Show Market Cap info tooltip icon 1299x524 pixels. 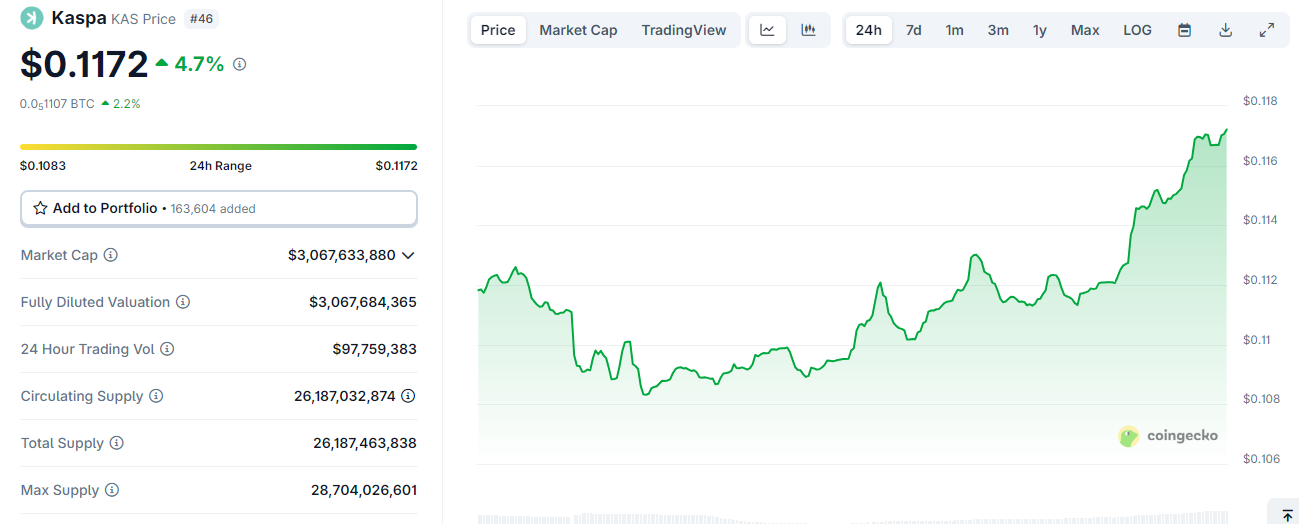[x=111, y=255]
